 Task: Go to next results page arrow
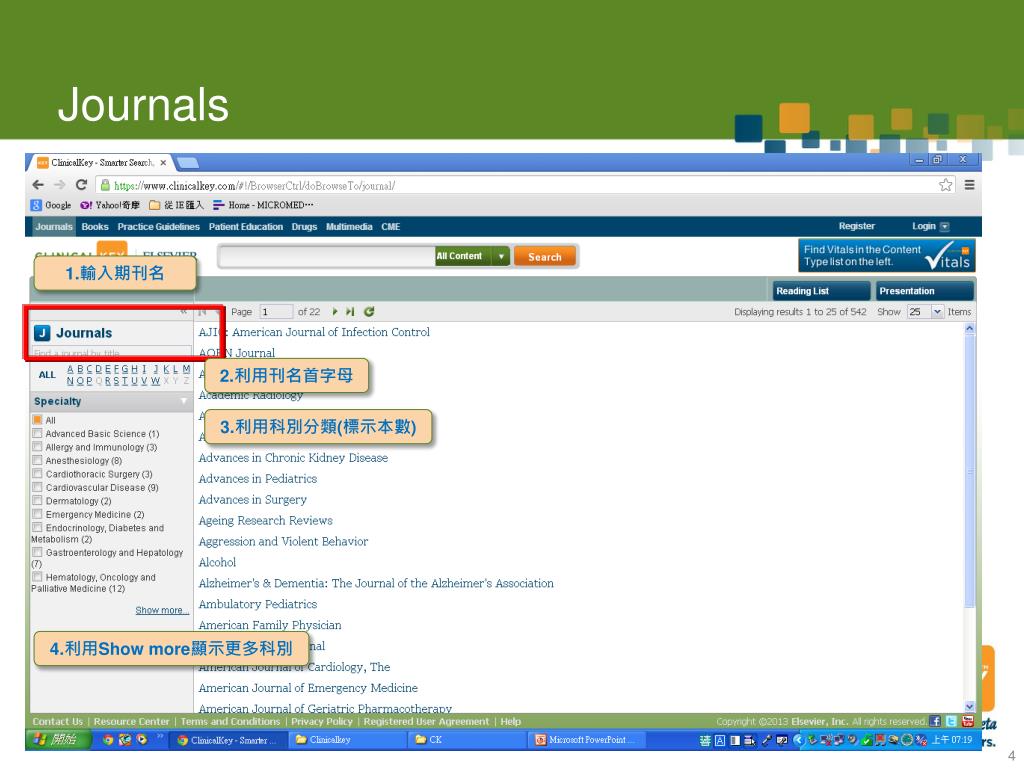pyautogui.click(x=335, y=312)
